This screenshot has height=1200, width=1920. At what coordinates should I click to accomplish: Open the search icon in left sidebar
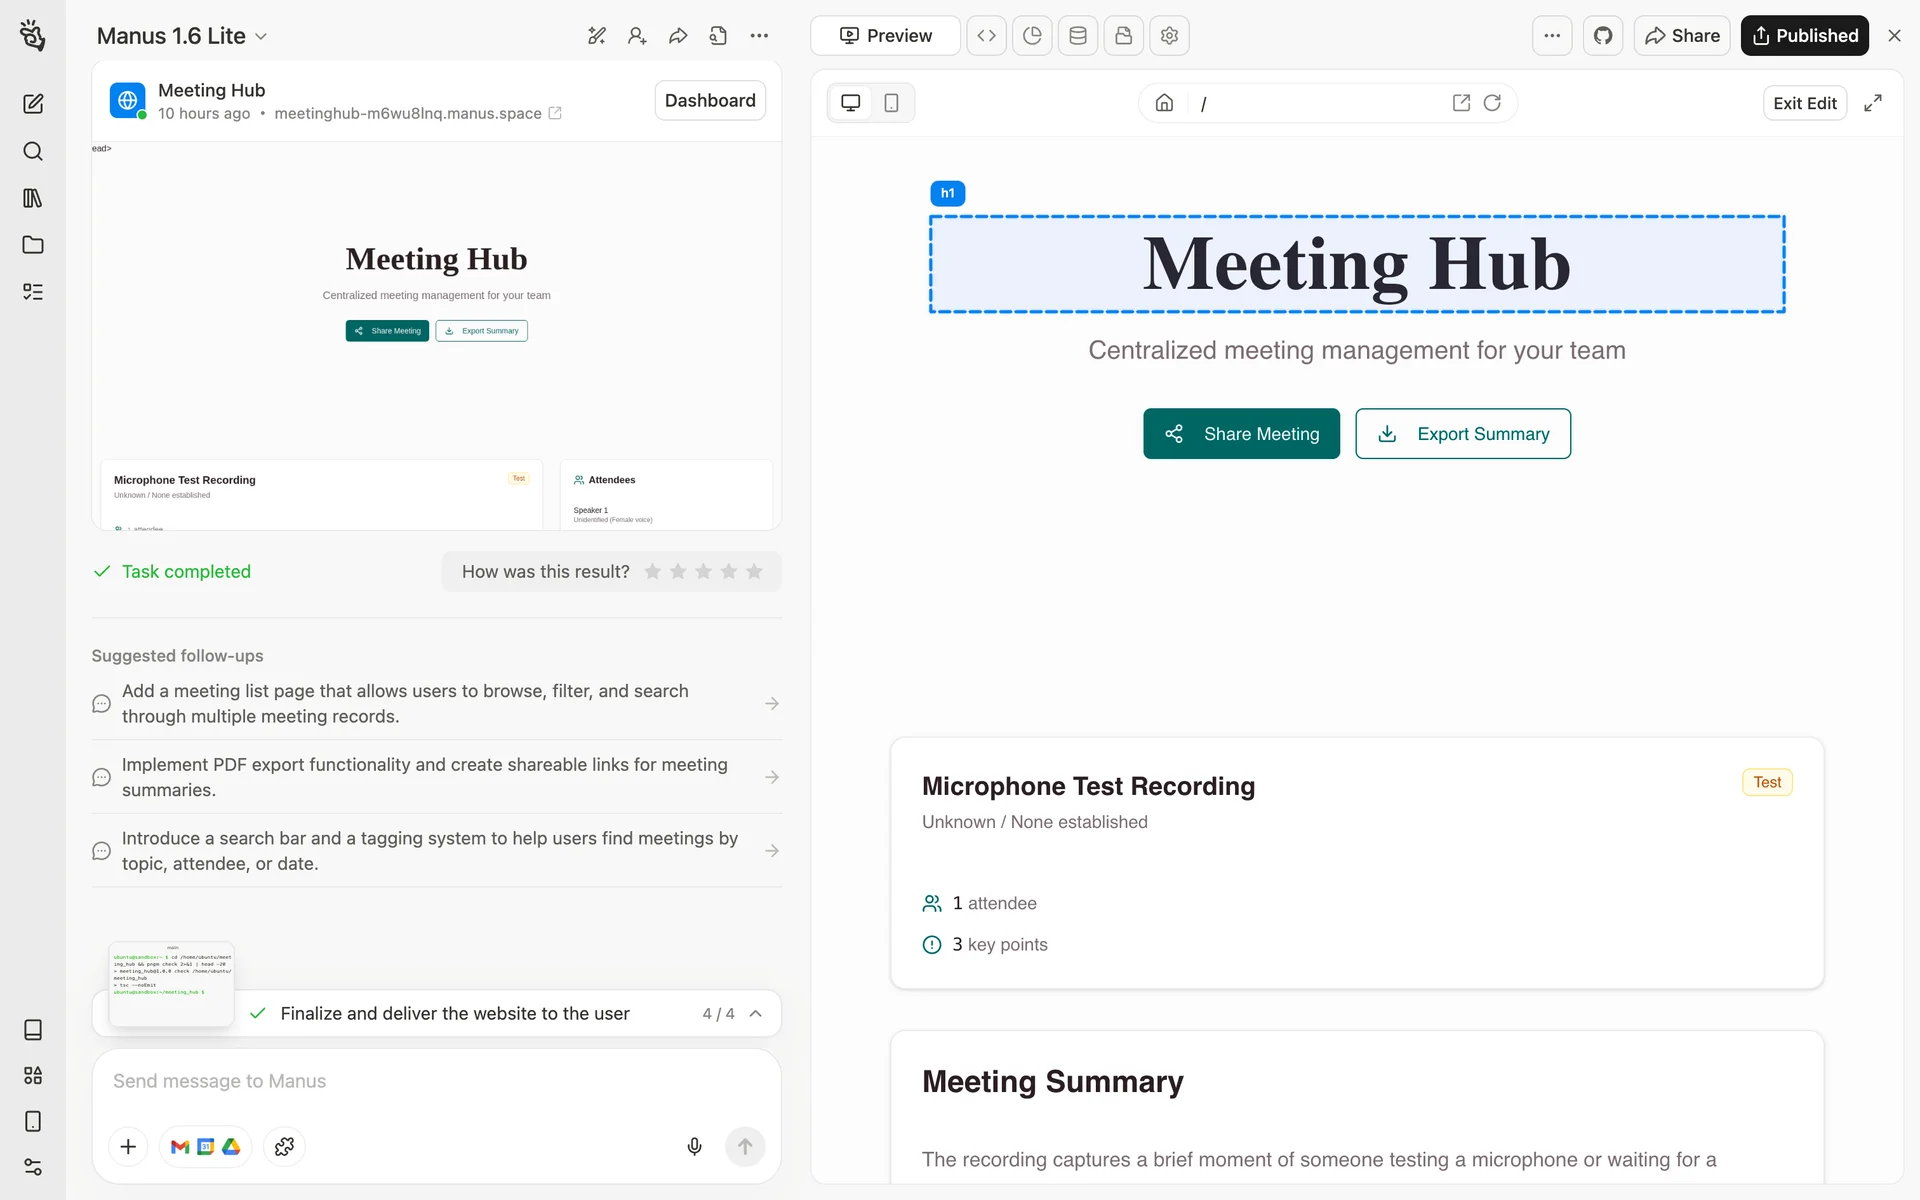pos(33,151)
